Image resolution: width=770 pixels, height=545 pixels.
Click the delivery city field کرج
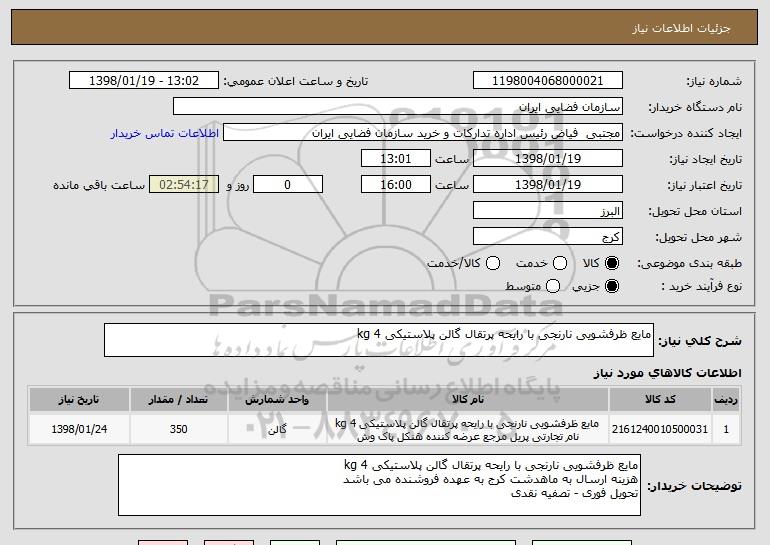[548, 237]
